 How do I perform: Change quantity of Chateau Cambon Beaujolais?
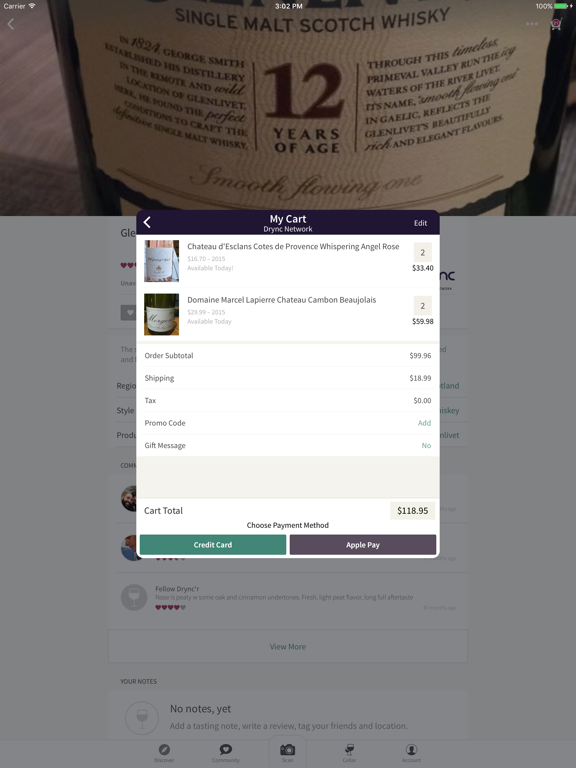pyautogui.click(x=423, y=306)
